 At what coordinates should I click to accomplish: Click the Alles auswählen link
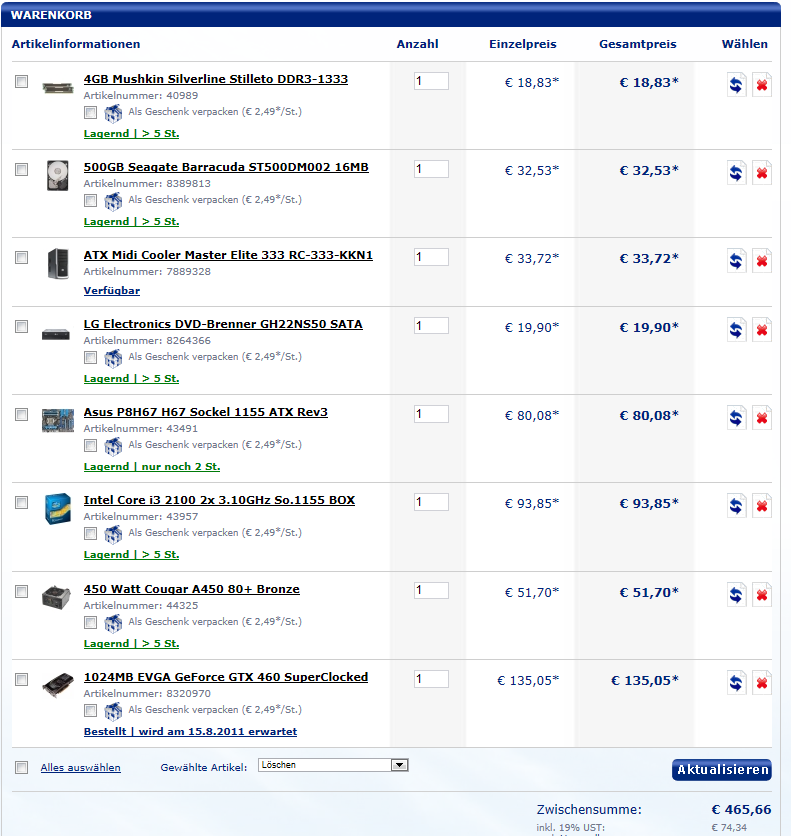[80, 767]
